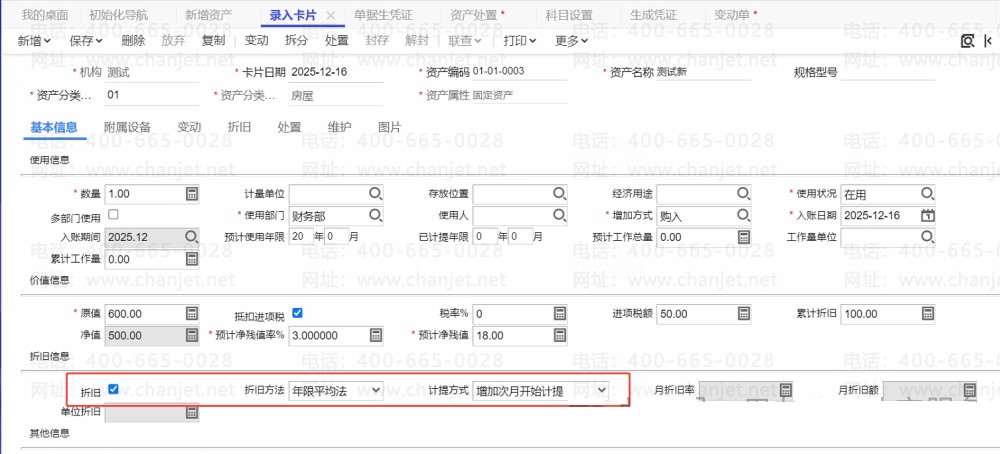
Task: Toggle the 多部门使用 checkbox
Action: [114, 214]
